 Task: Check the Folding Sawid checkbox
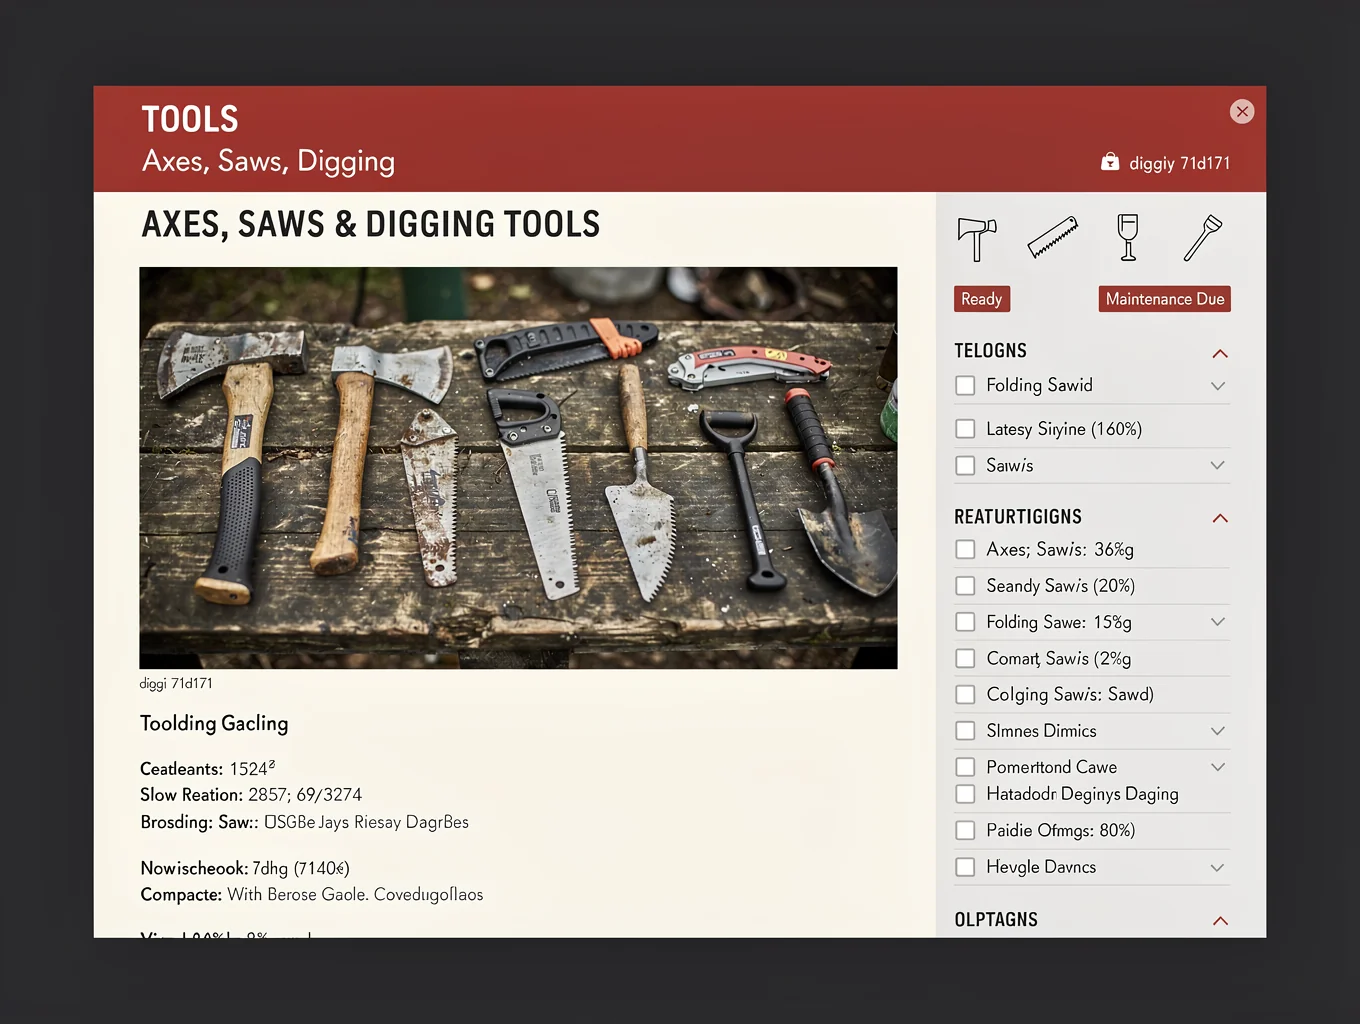(x=965, y=385)
